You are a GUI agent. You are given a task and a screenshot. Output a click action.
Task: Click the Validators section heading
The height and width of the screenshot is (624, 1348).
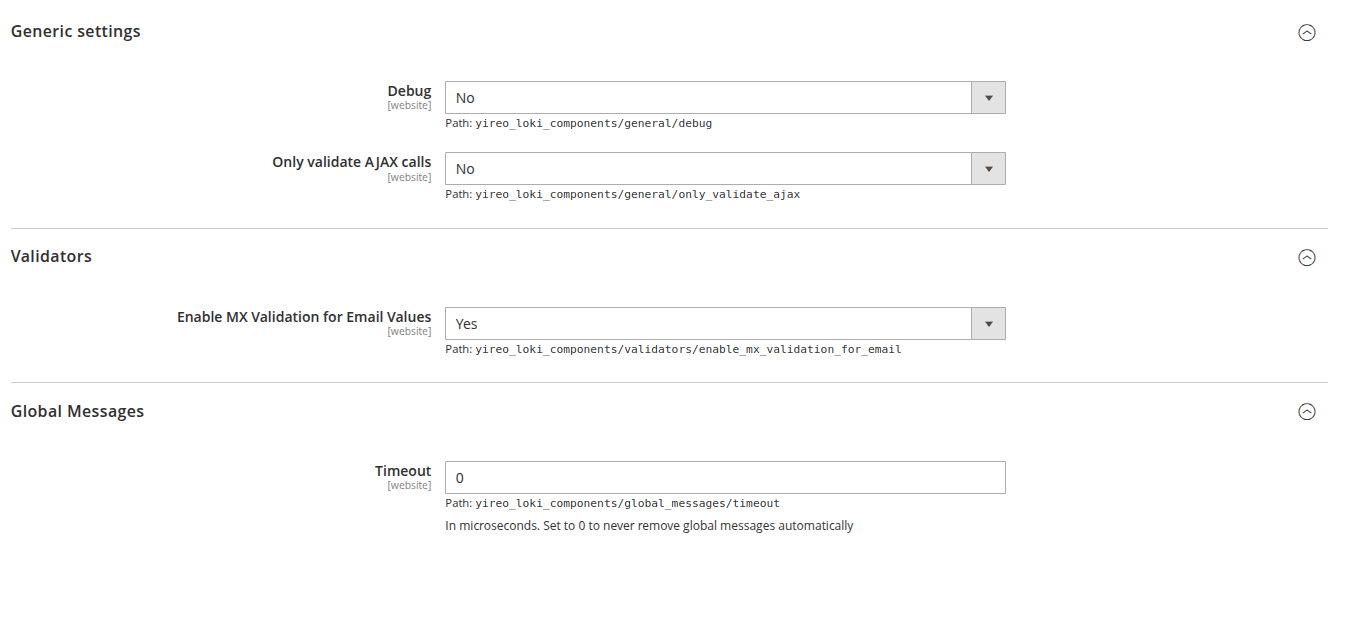[x=51, y=256]
